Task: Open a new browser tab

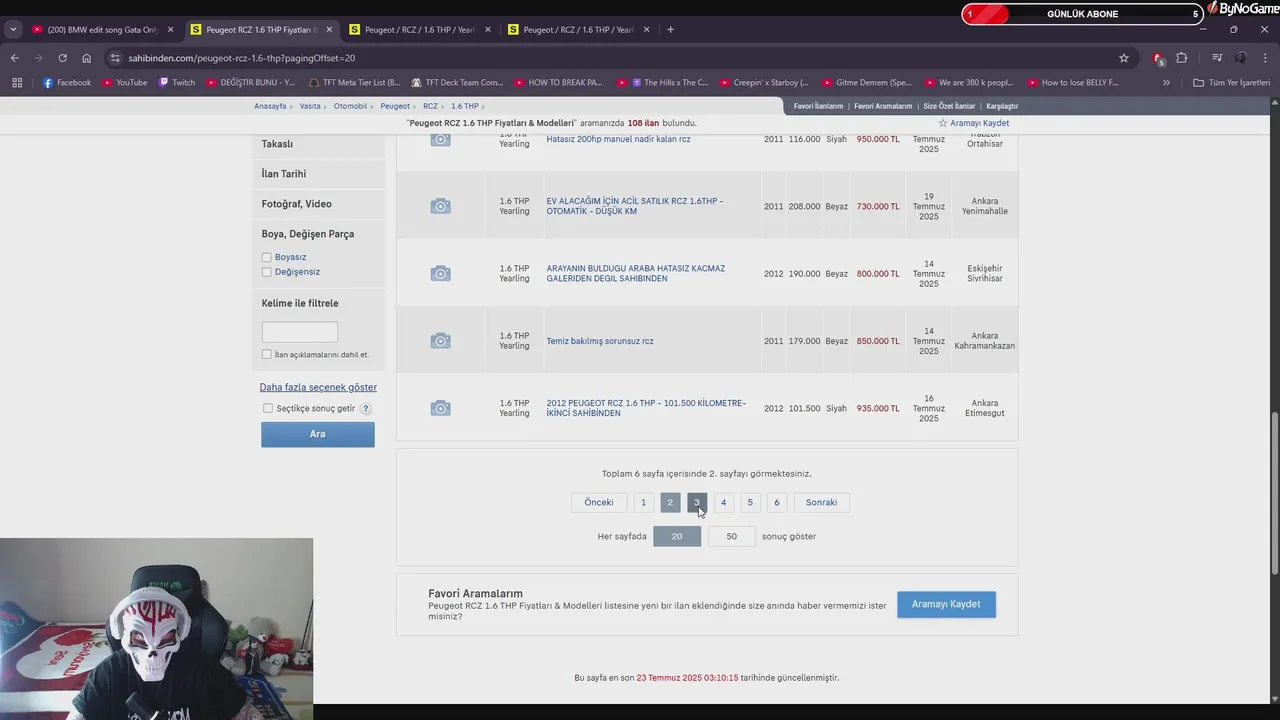Action: 670,29
